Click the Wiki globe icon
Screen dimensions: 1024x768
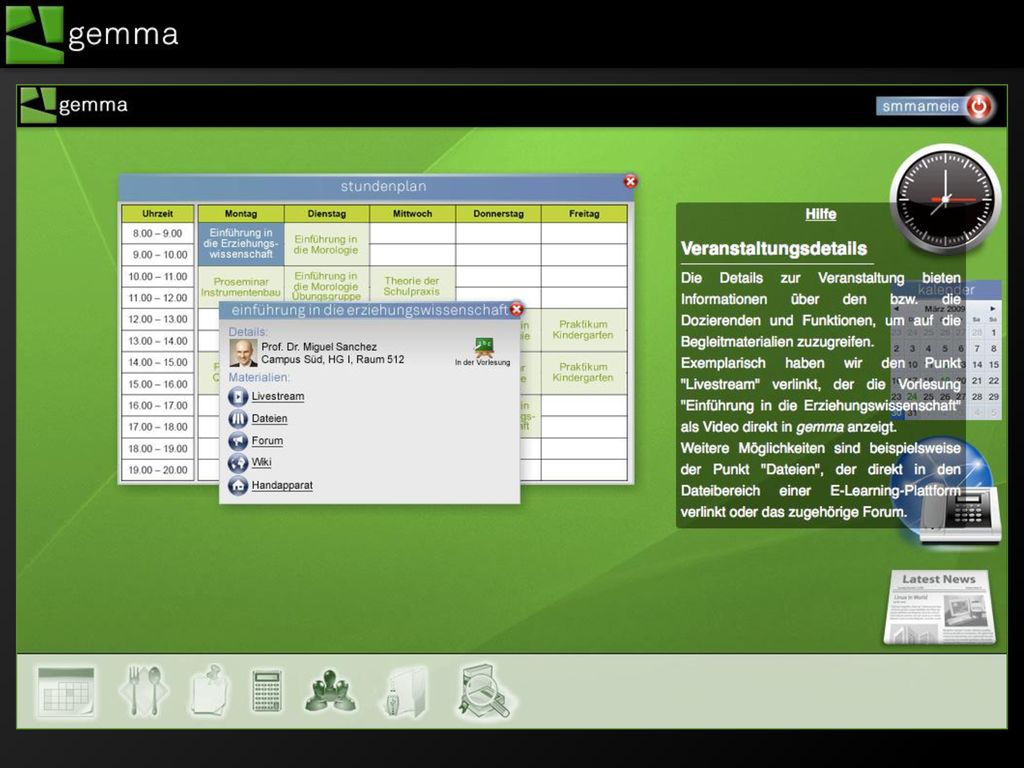(x=238, y=463)
